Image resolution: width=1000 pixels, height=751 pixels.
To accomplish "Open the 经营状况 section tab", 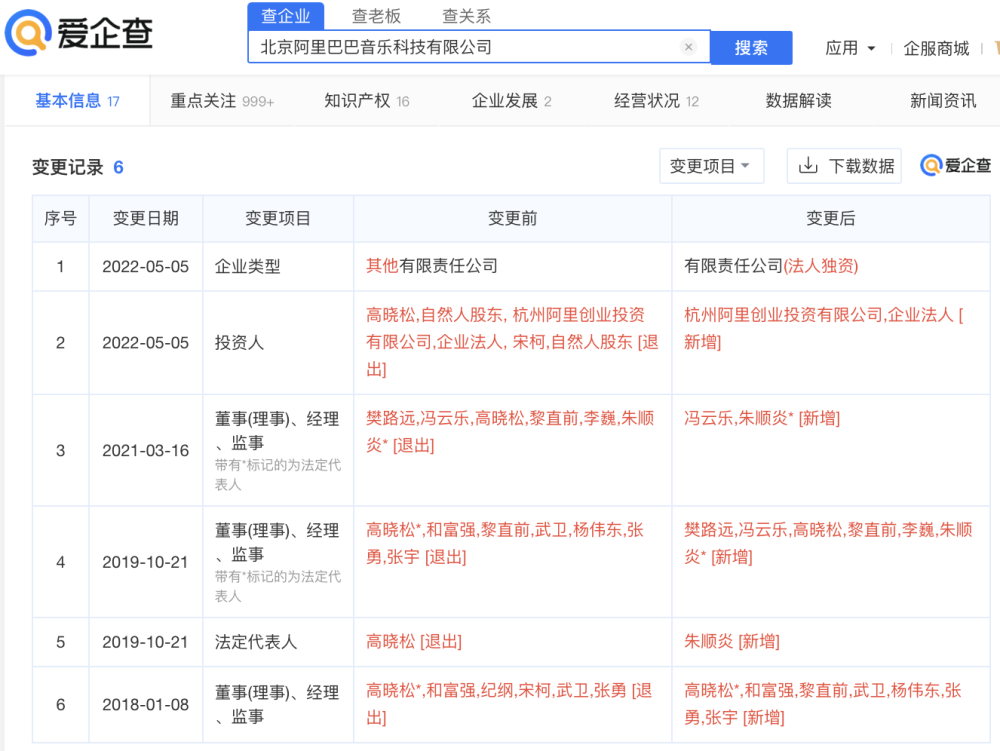I will tap(656, 101).
